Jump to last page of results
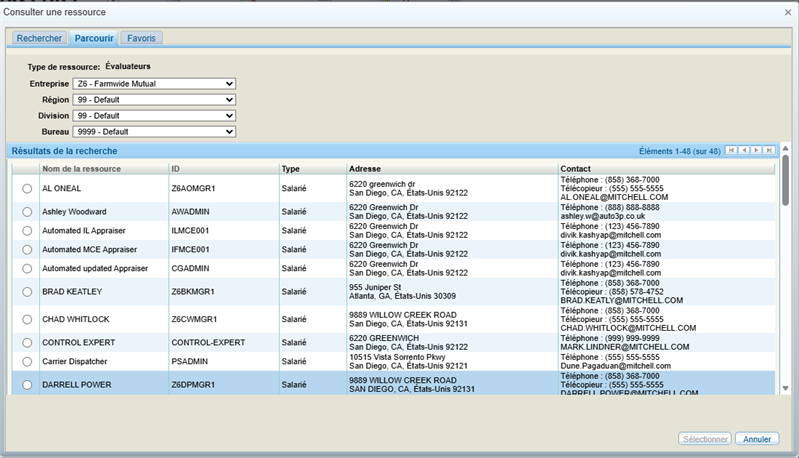Screen dimensions: 799x458 click(769, 151)
